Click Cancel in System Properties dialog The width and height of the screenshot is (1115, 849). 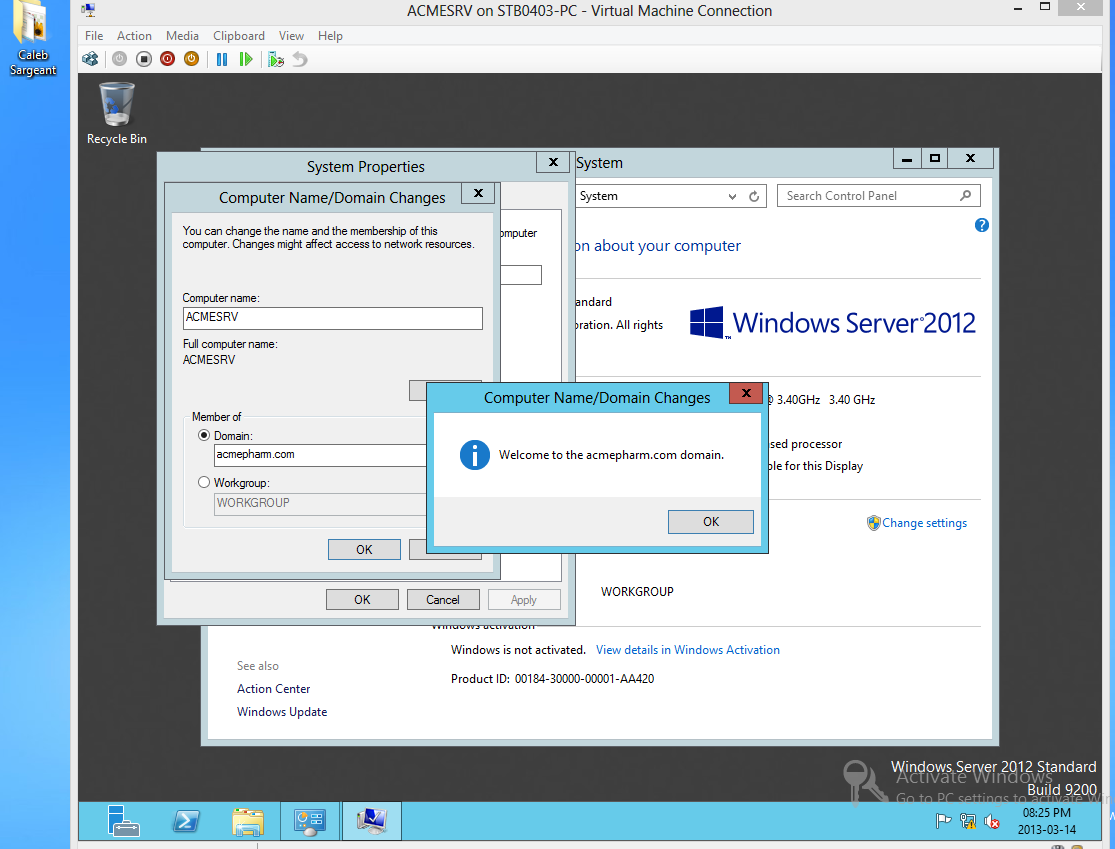(x=443, y=599)
